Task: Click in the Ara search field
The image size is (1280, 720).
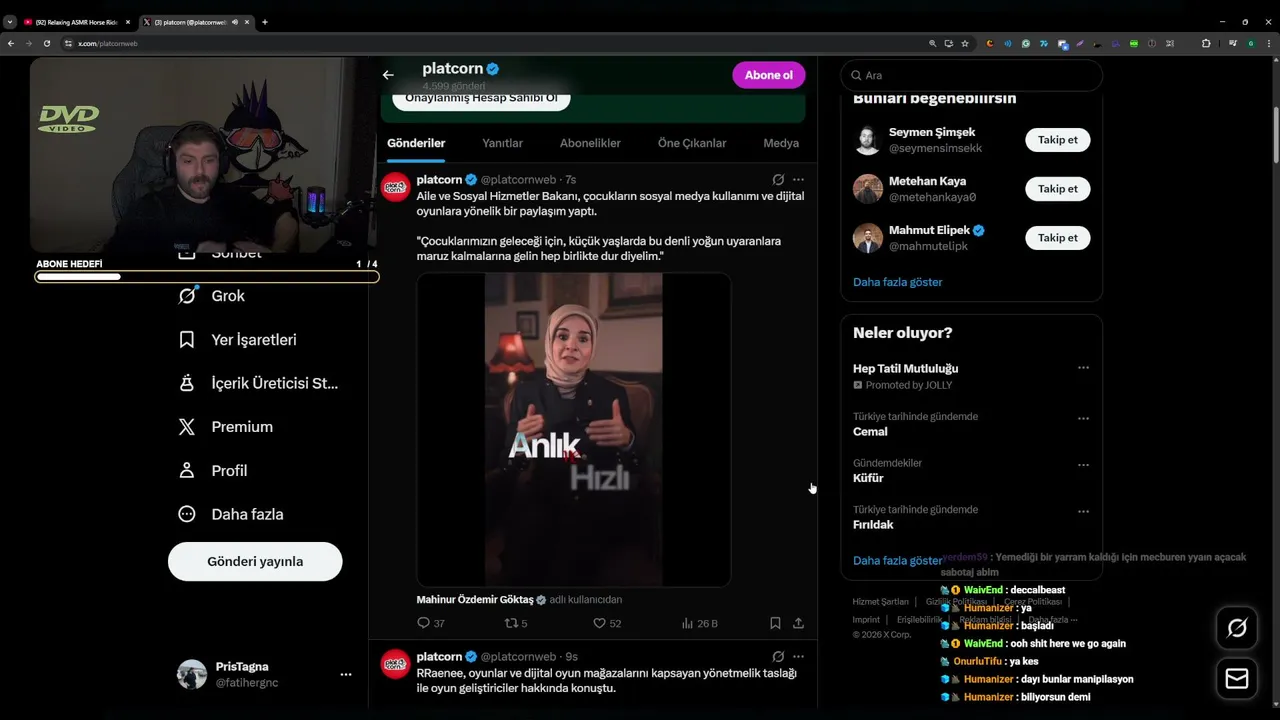Action: click(971, 75)
